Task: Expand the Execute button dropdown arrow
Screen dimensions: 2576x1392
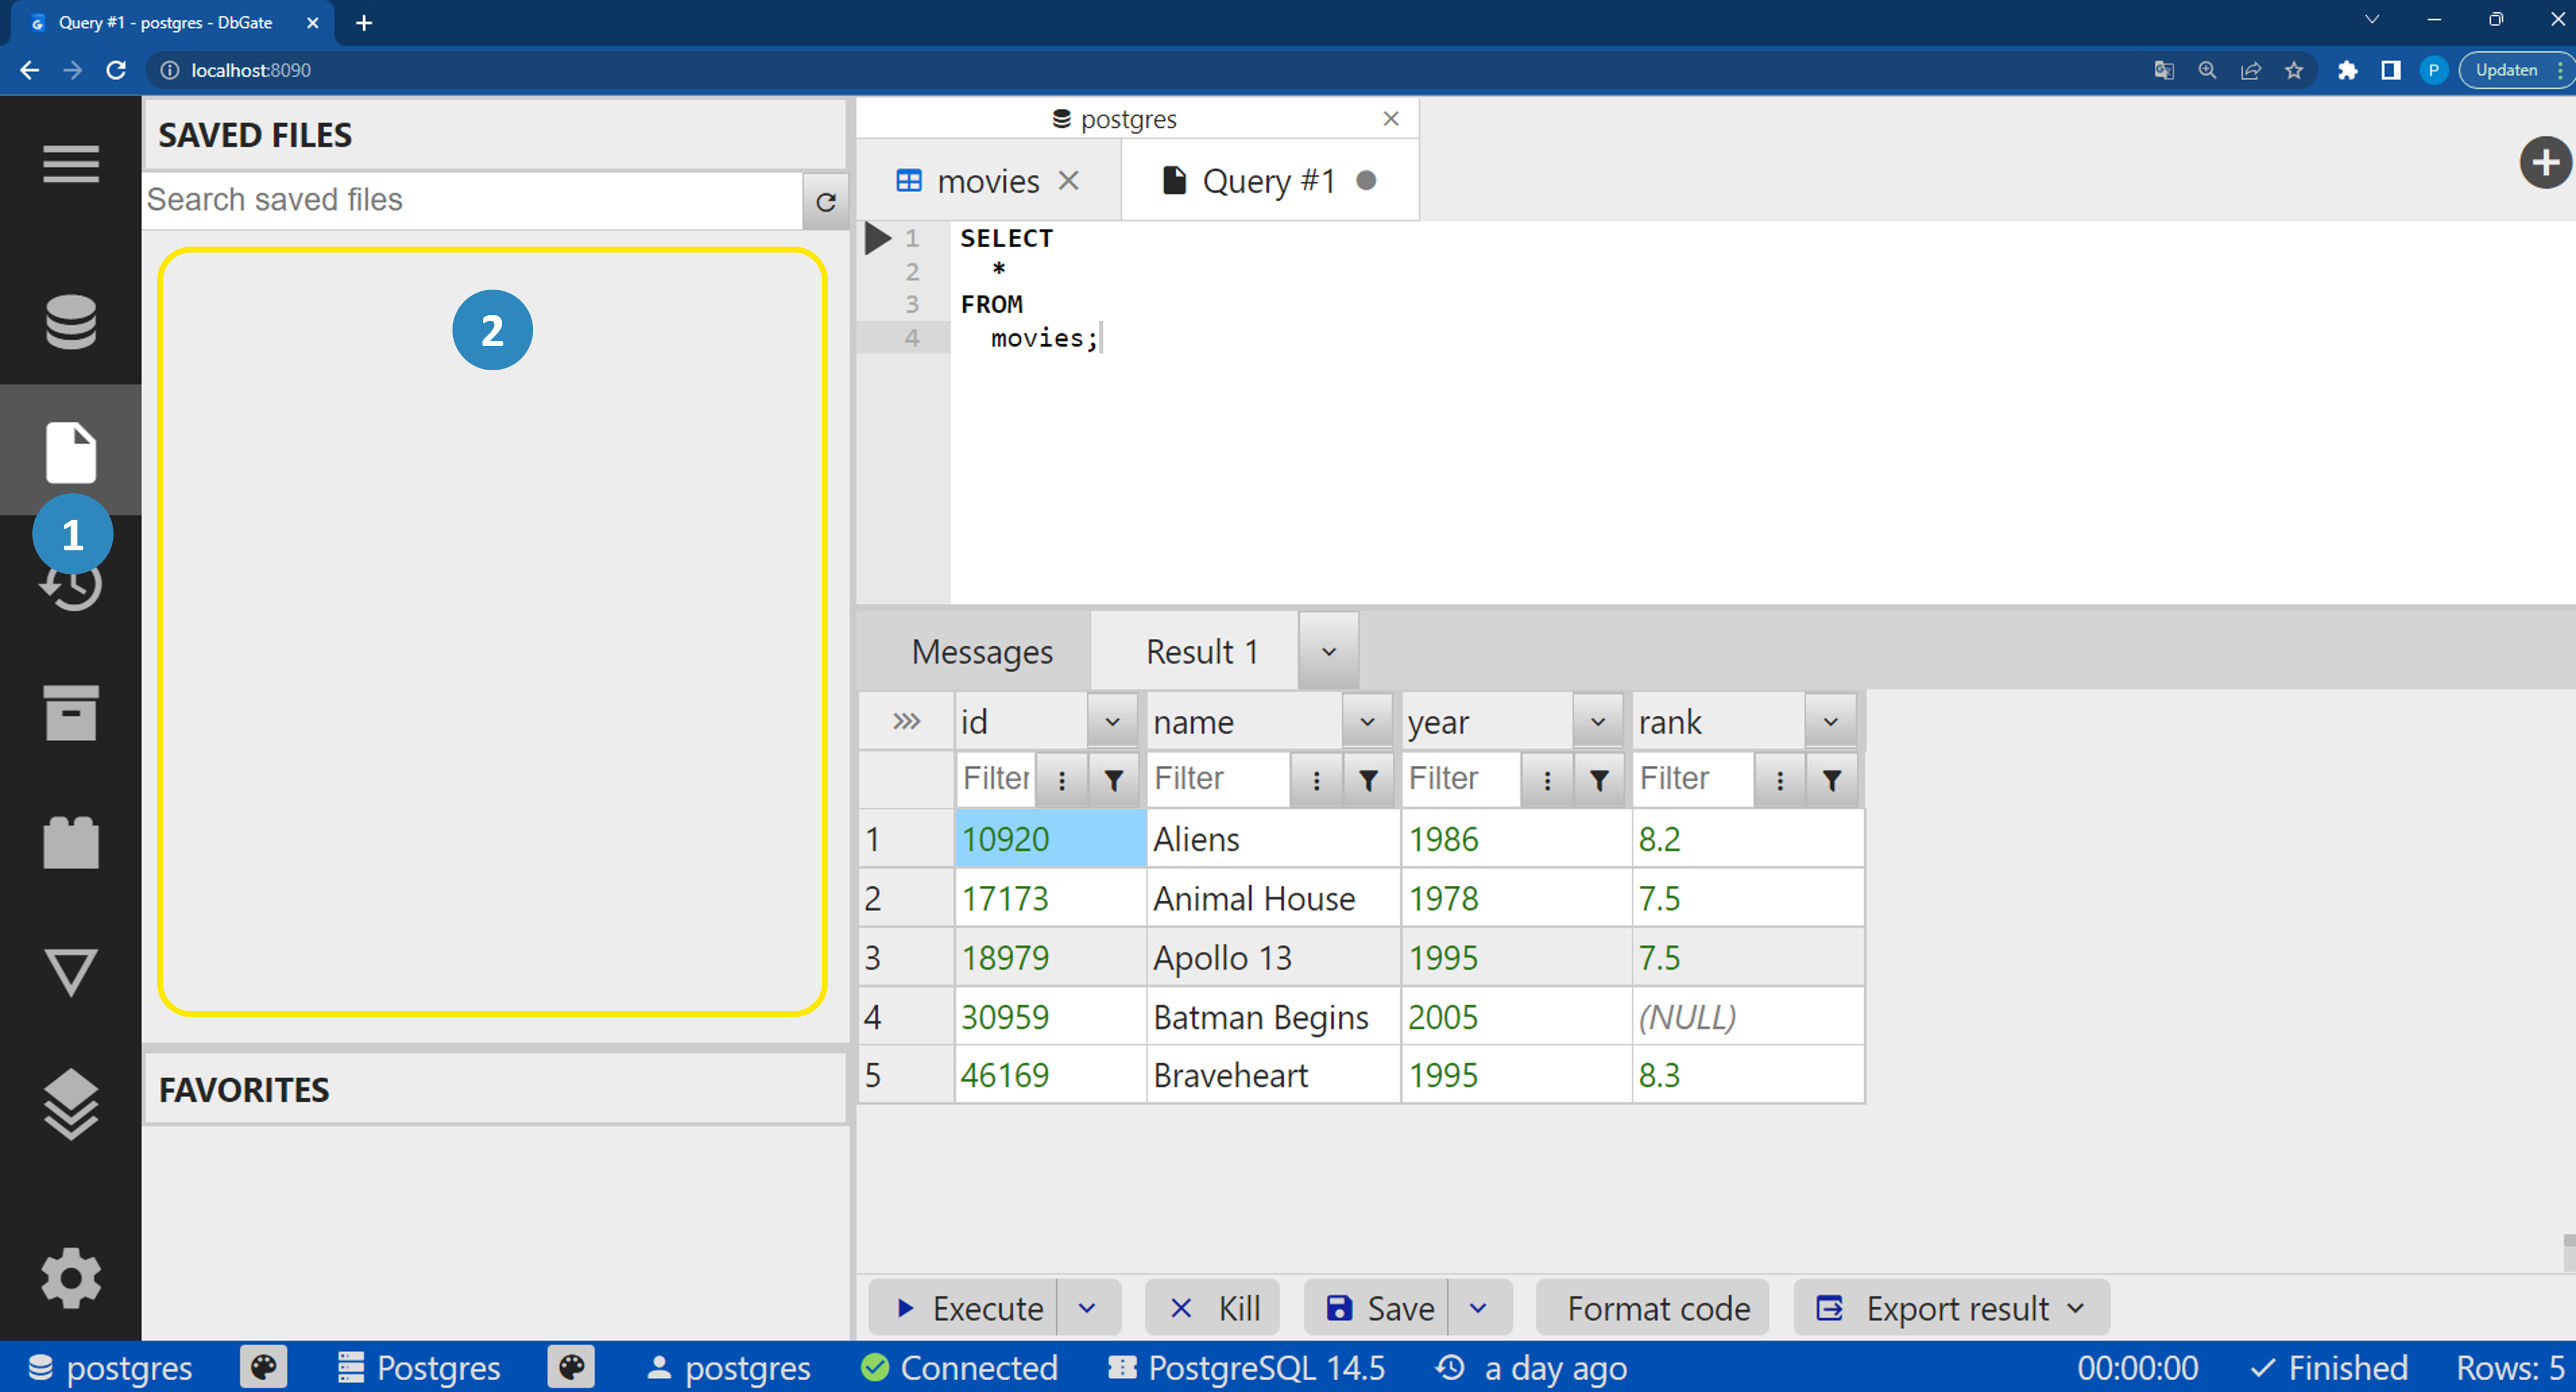Action: (x=1087, y=1308)
